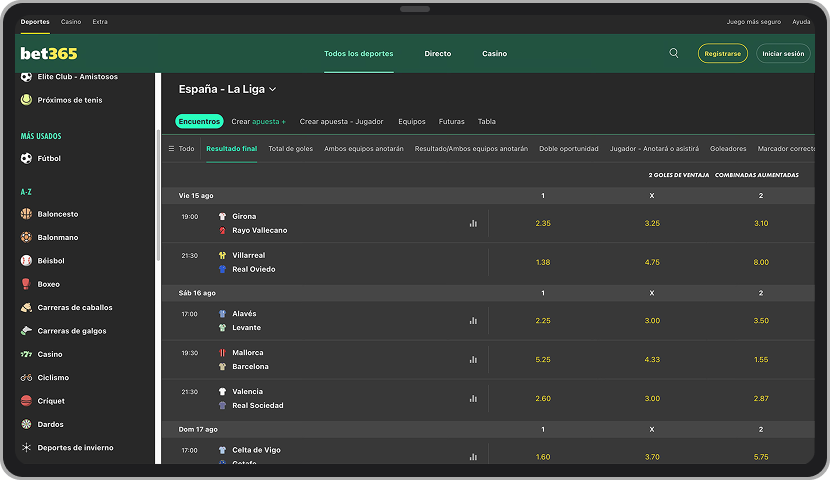Select Goleadores market tab

728,149
